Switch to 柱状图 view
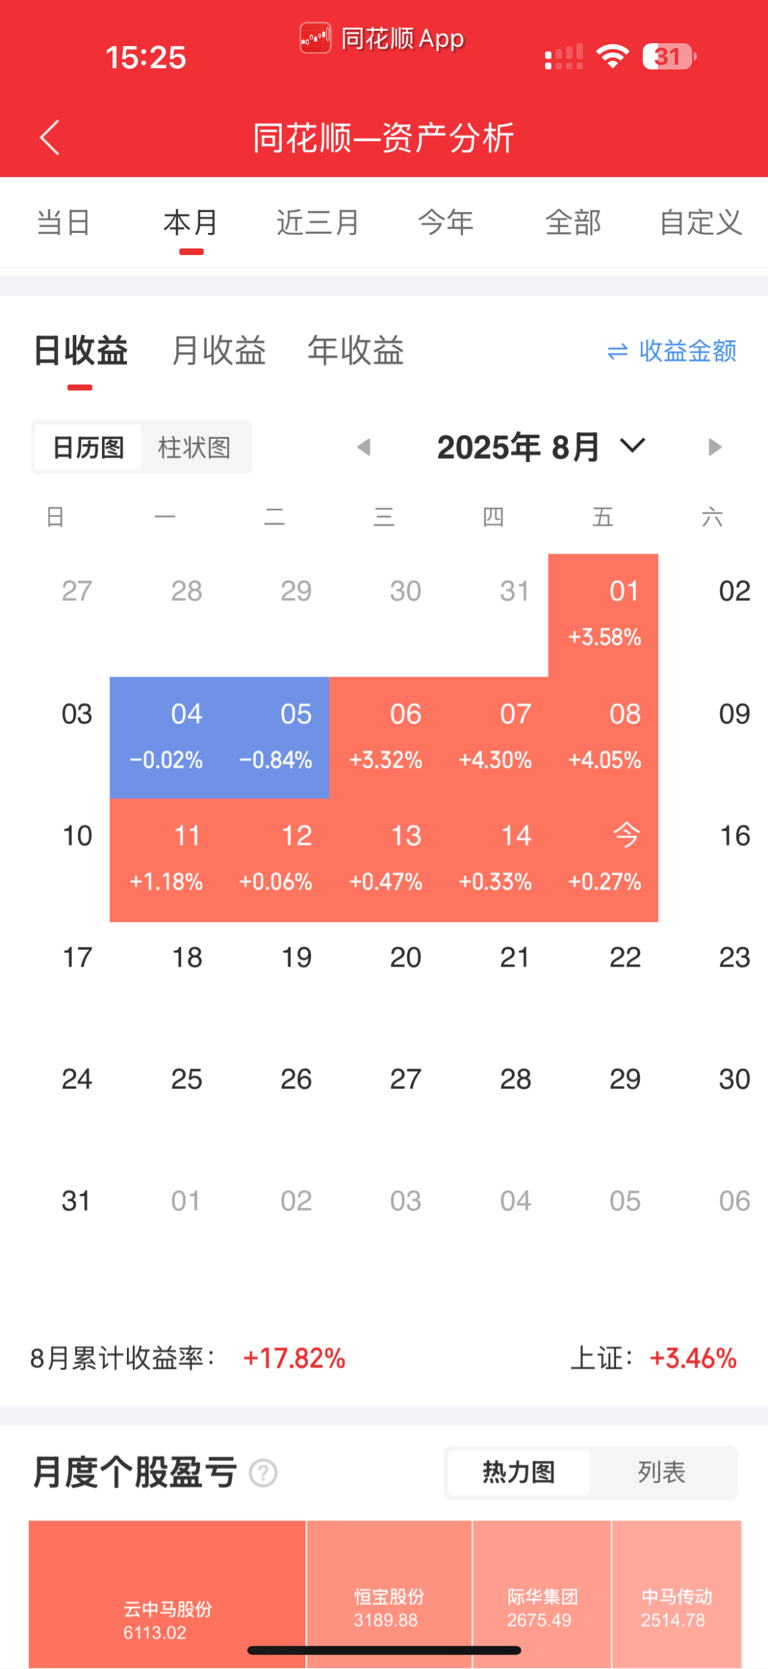768x1669 pixels. point(194,447)
